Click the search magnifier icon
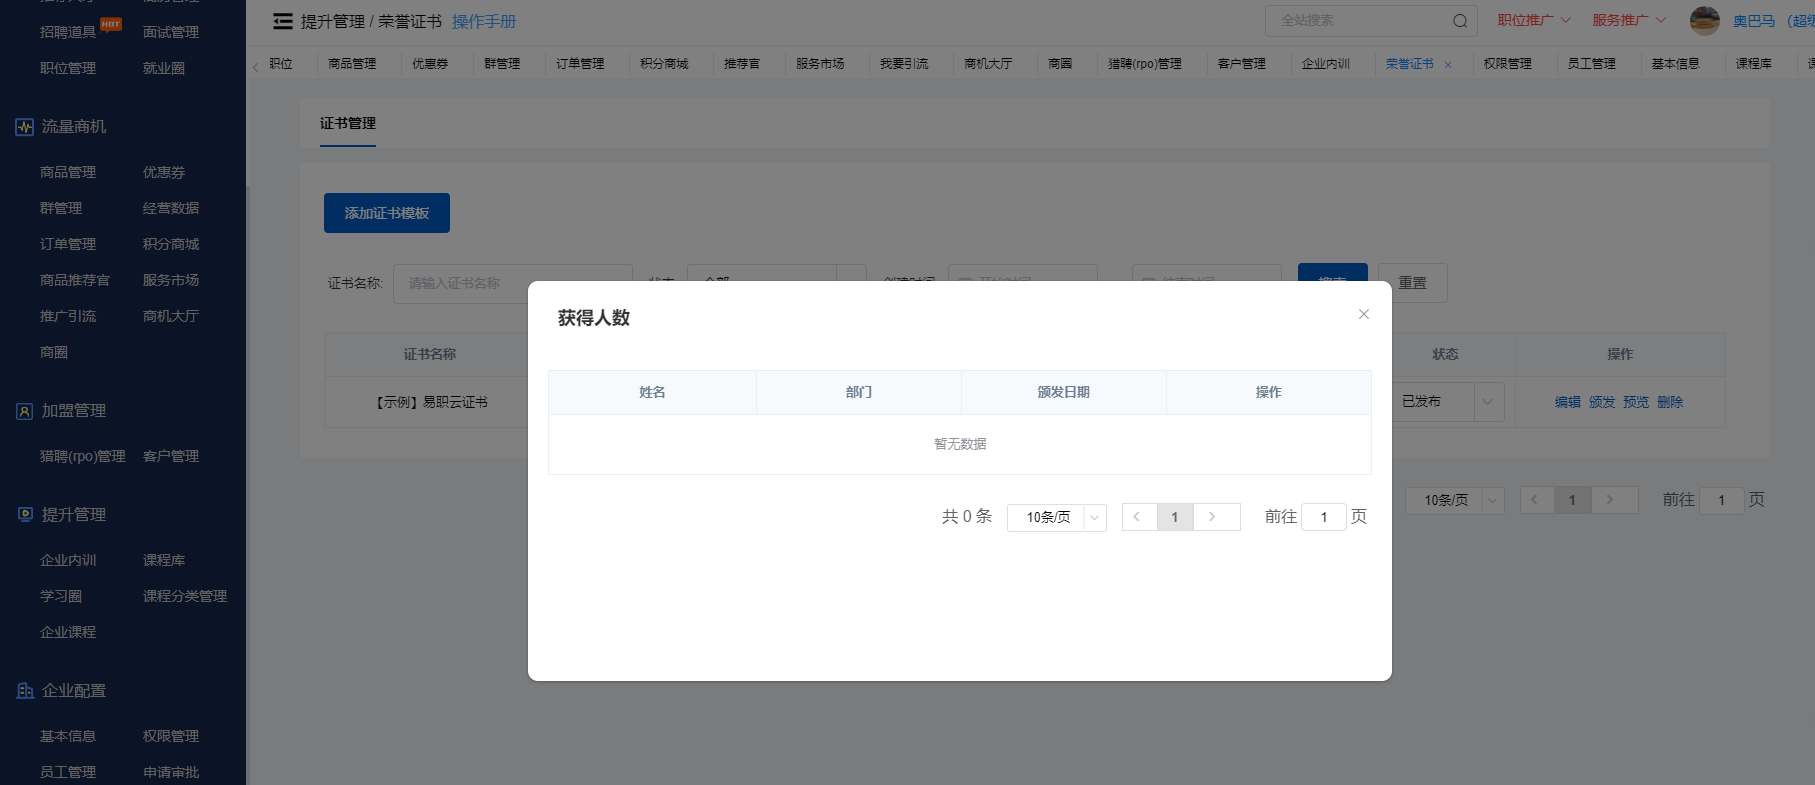This screenshot has width=1815, height=785. click(1459, 21)
